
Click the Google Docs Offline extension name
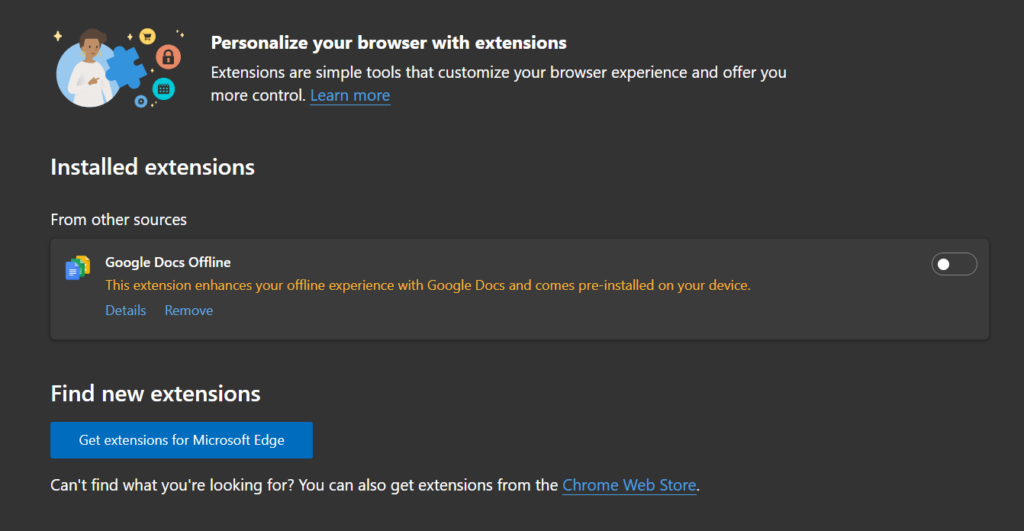click(x=168, y=262)
